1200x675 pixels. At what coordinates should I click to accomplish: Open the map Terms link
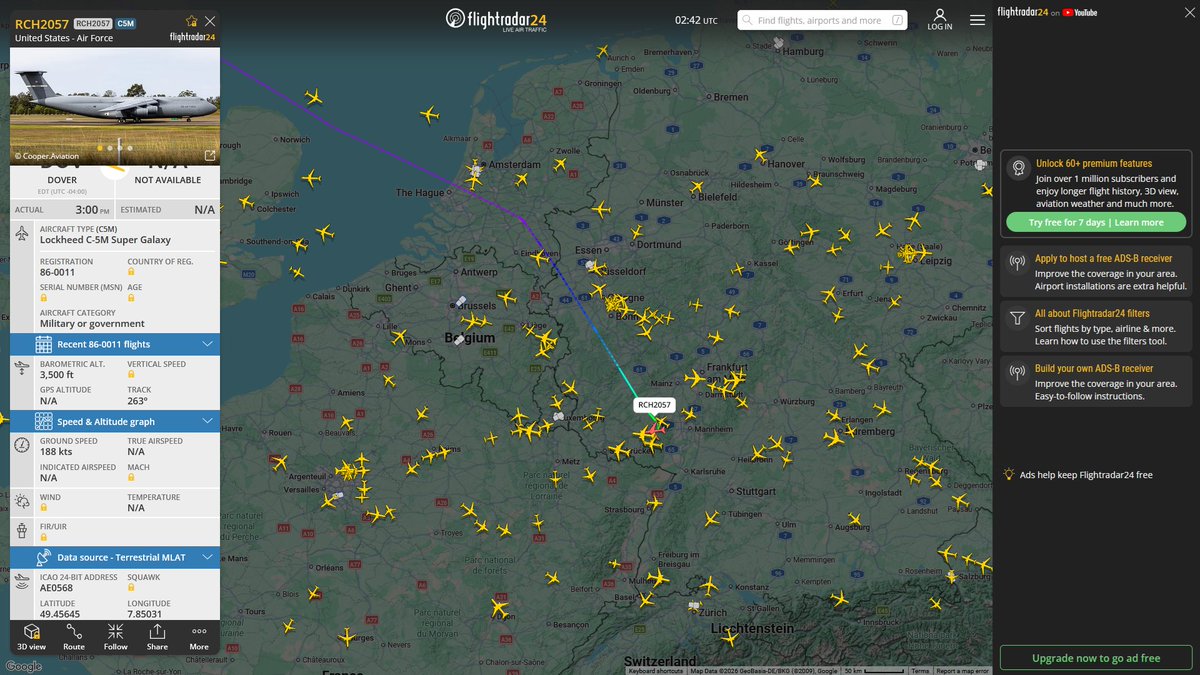920,671
